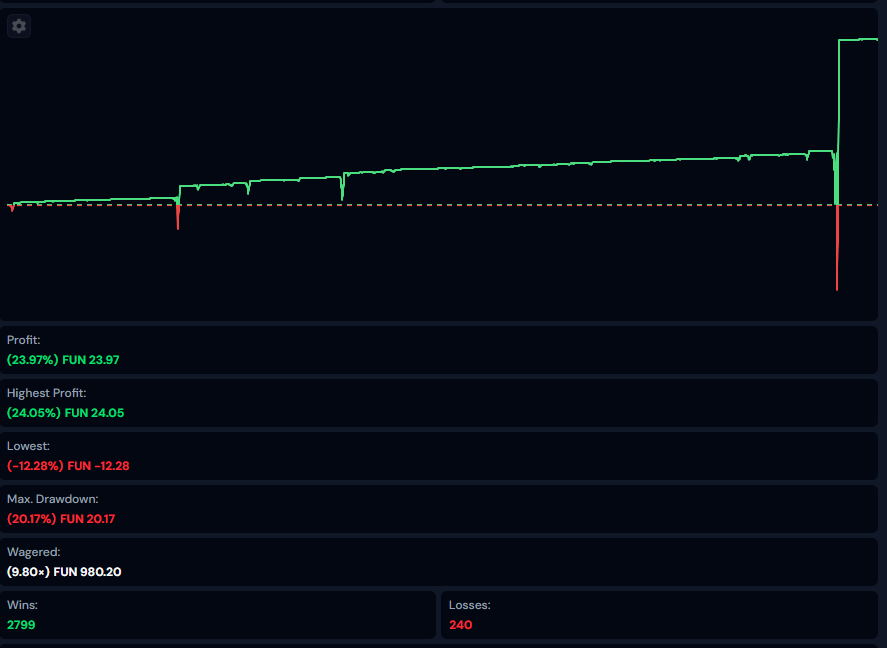The width and height of the screenshot is (887, 648).
Task: Click the large red spike at chart's right
Action: click(836, 250)
